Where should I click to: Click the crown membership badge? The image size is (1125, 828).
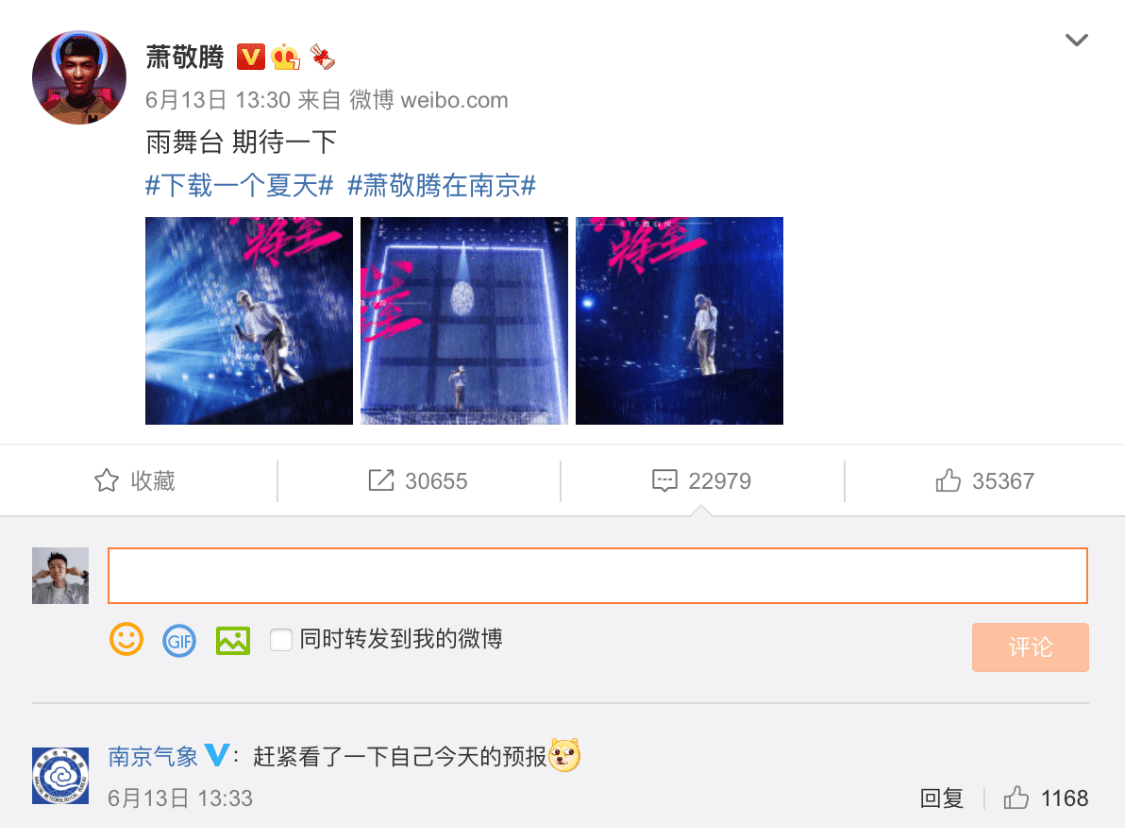285,57
